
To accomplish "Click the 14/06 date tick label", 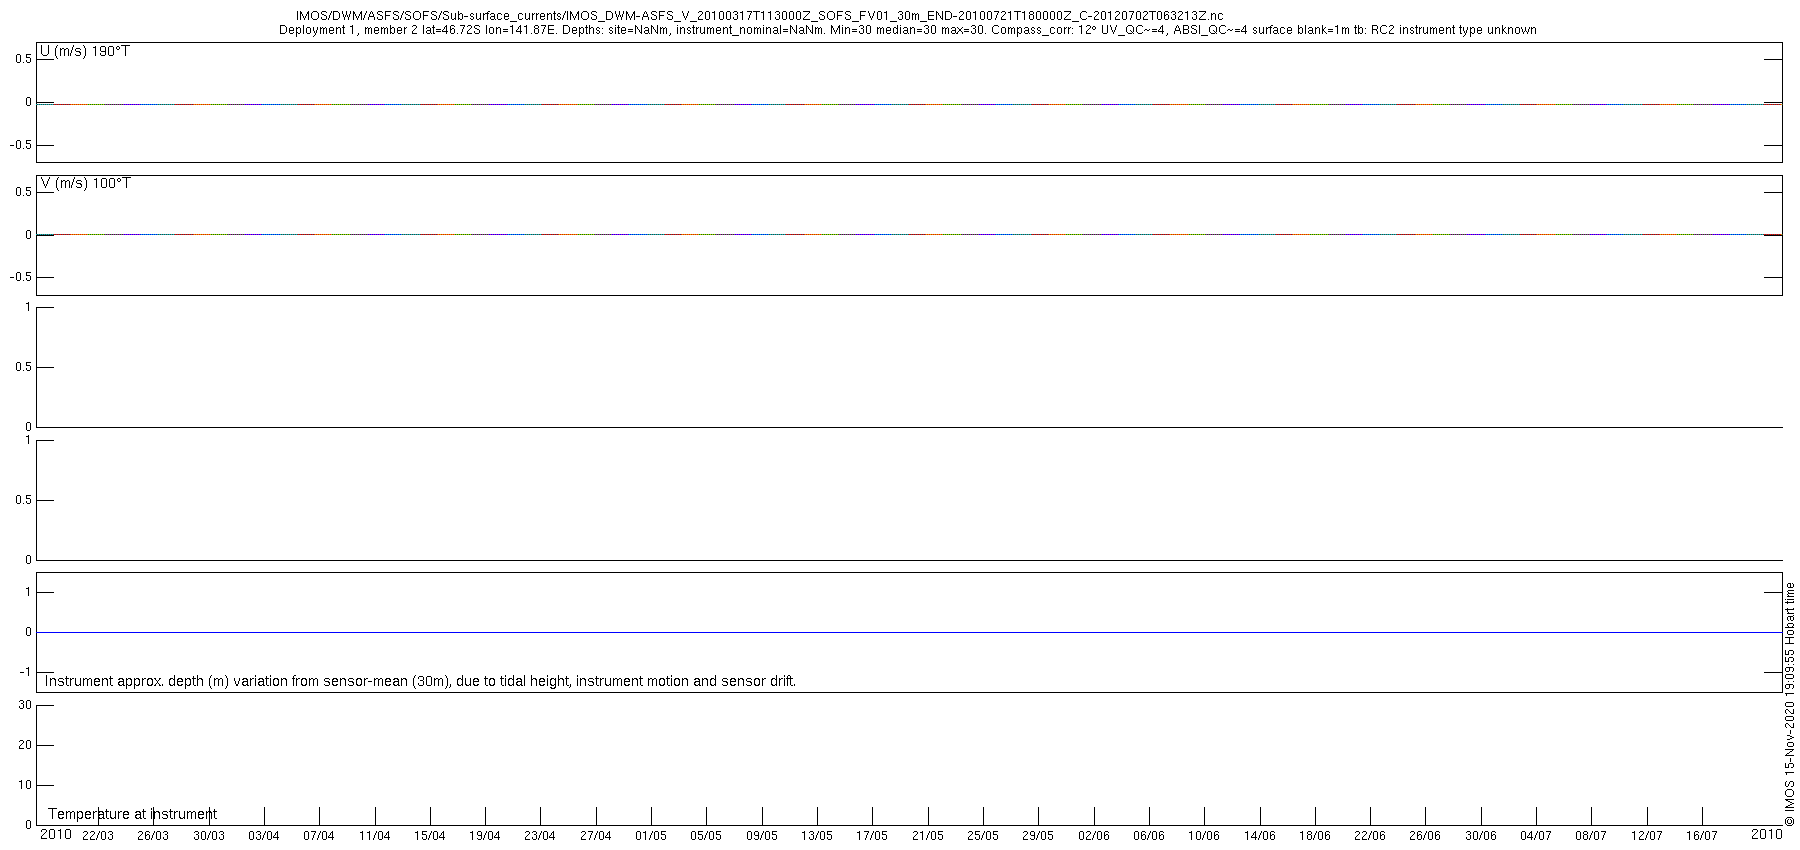I will (x=1260, y=836).
